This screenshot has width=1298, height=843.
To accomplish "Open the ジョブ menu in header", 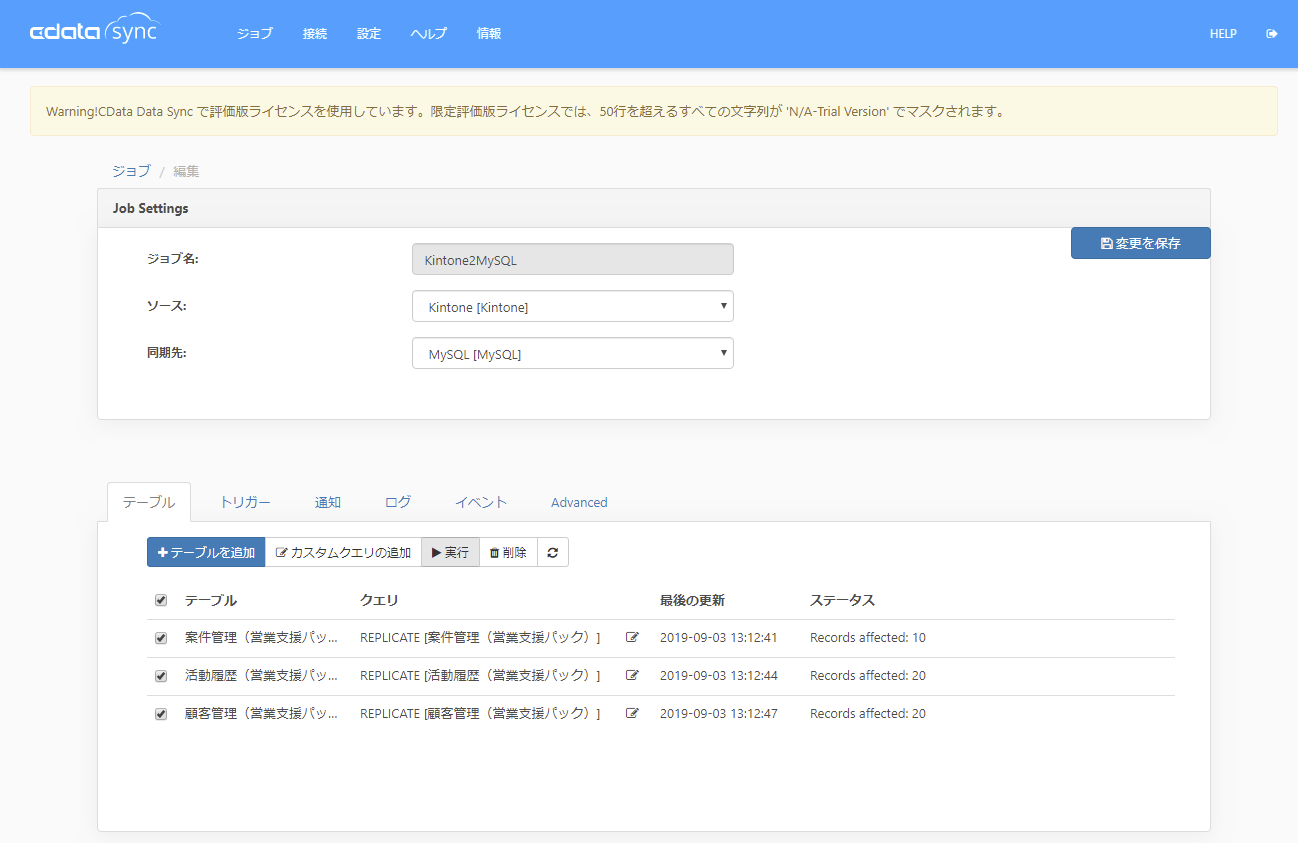I will pyautogui.click(x=255, y=34).
